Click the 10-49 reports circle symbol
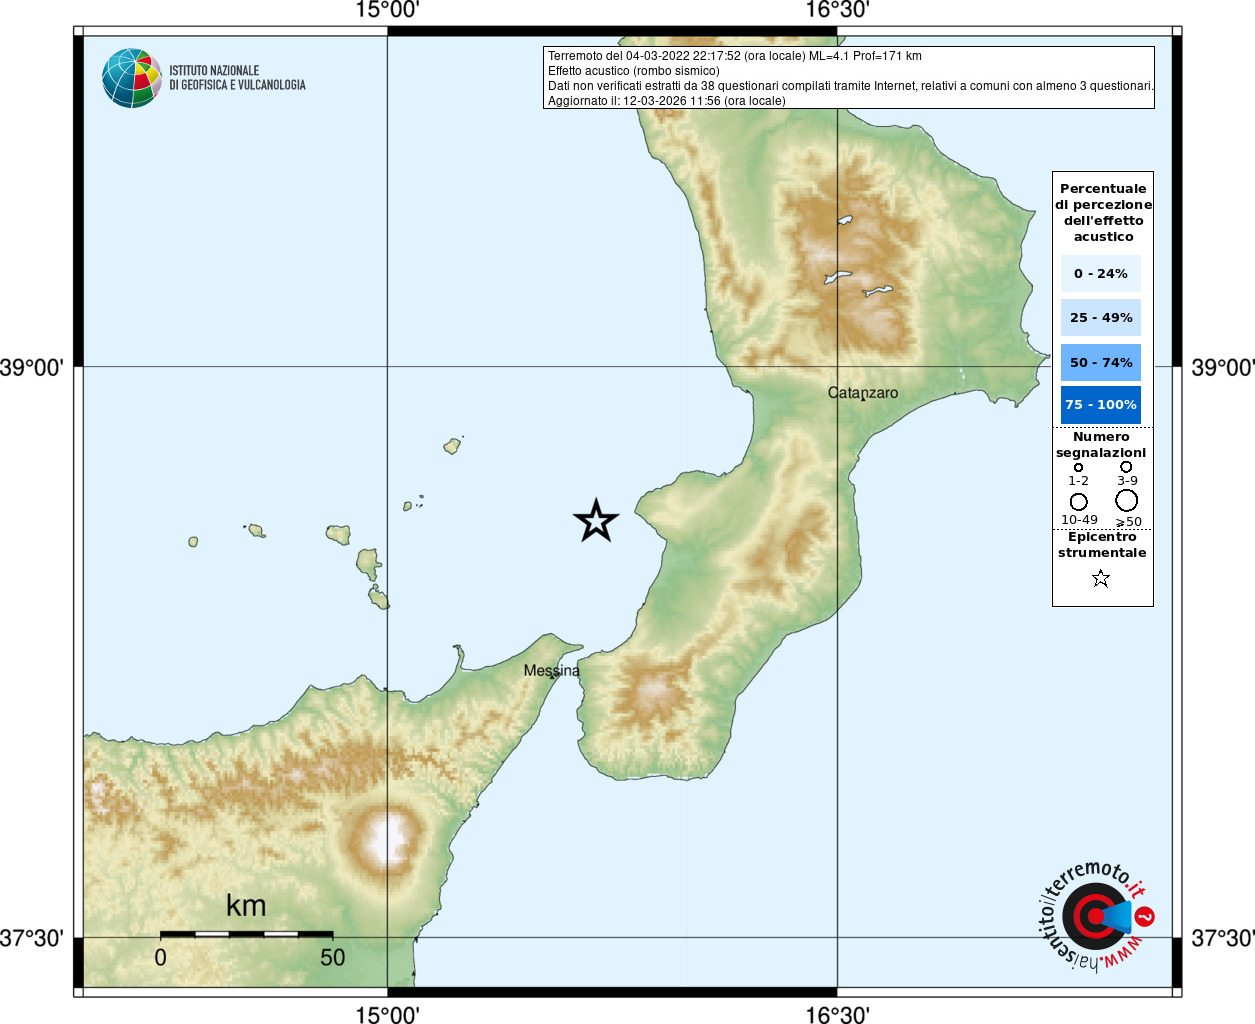This screenshot has height=1024, width=1255. (1078, 502)
